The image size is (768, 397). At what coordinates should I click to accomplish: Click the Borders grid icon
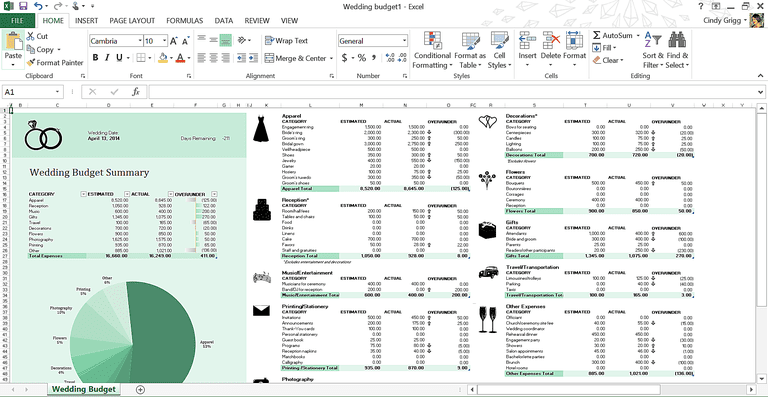point(141,58)
